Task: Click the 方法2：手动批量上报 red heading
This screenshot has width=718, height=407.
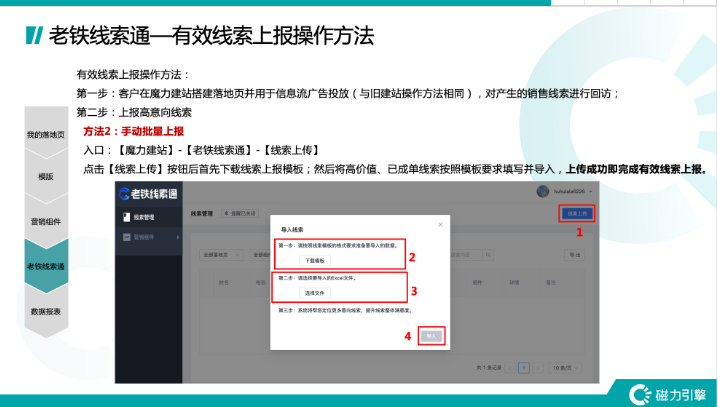Action: point(133,131)
